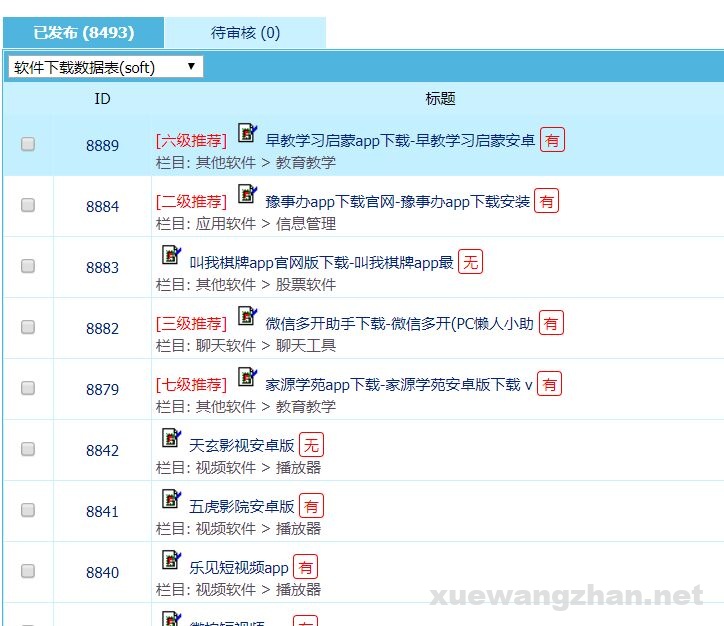Click ID cell 8889

103,145
